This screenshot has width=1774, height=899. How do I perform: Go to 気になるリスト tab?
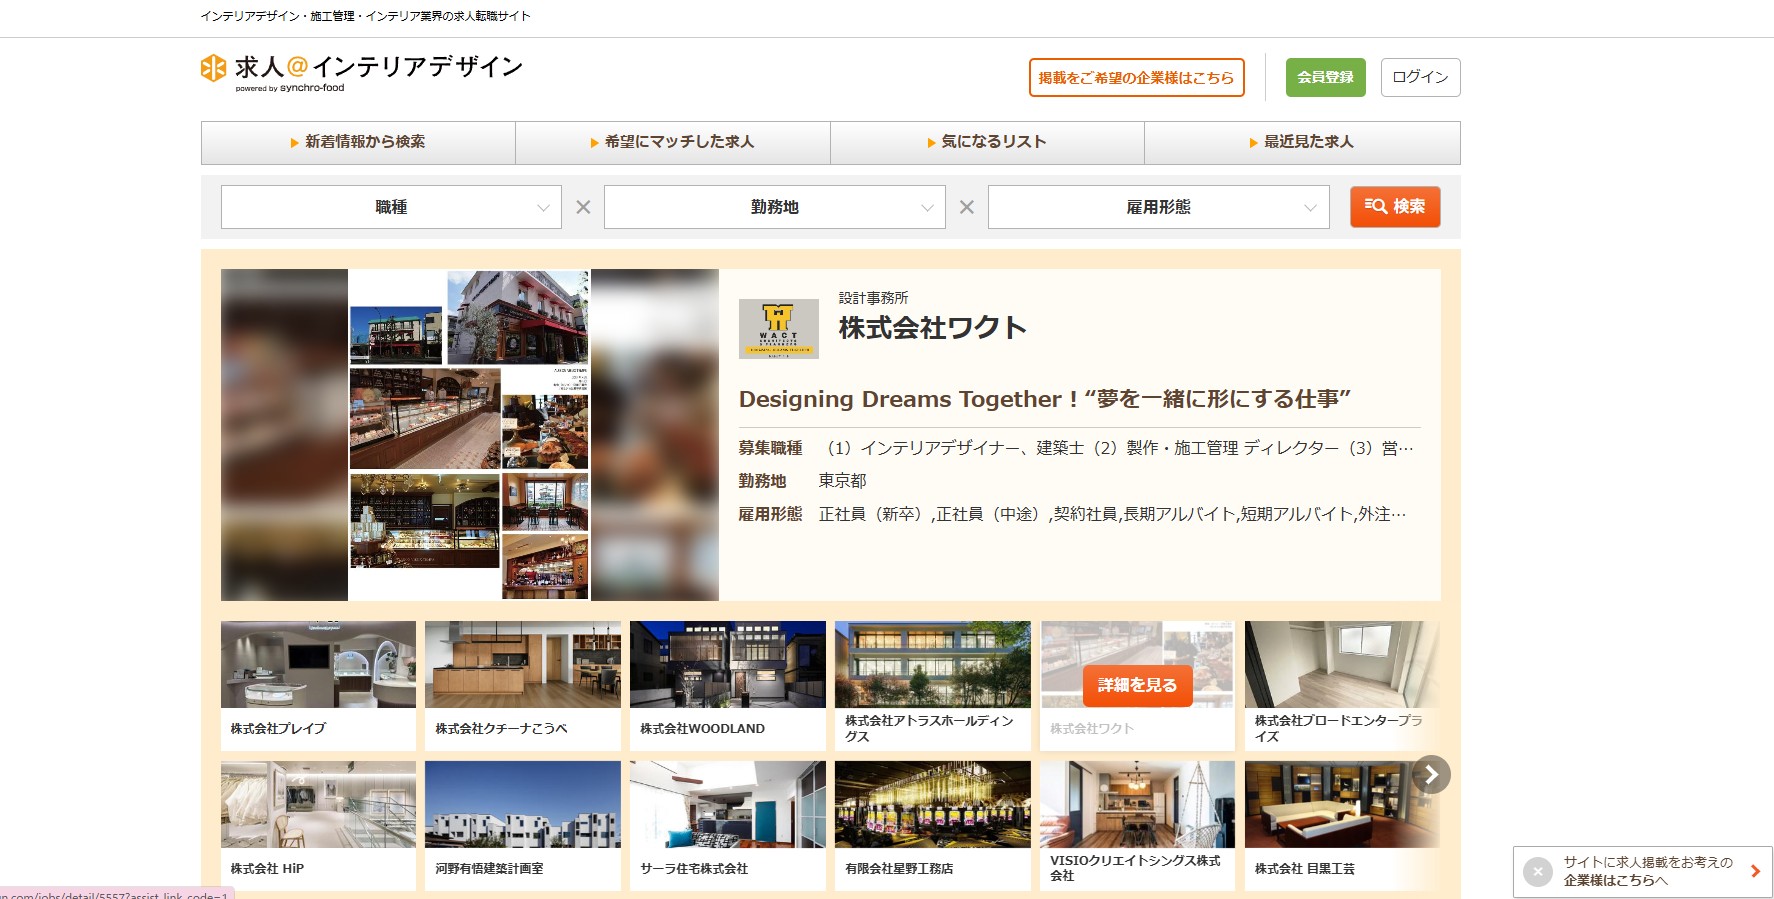pyautogui.click(x=987, y=142)
